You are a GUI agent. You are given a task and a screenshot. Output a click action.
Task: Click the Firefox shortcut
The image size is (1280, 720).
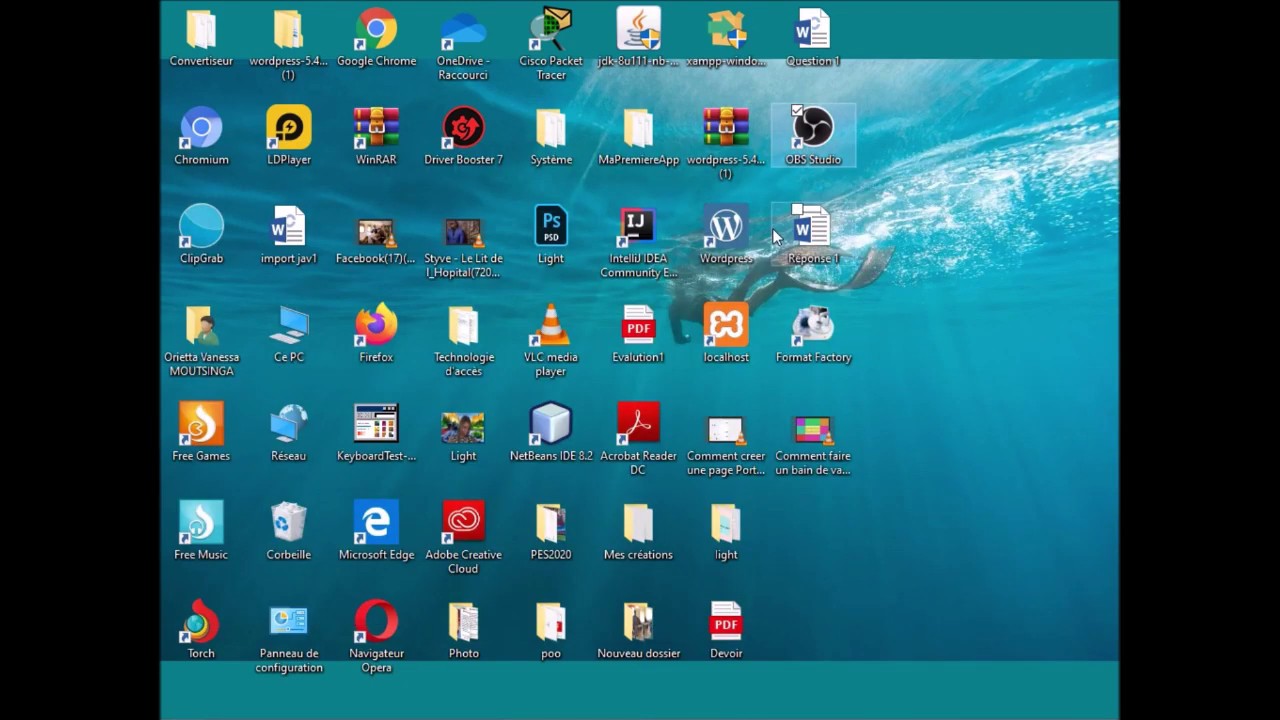[376, 325]
